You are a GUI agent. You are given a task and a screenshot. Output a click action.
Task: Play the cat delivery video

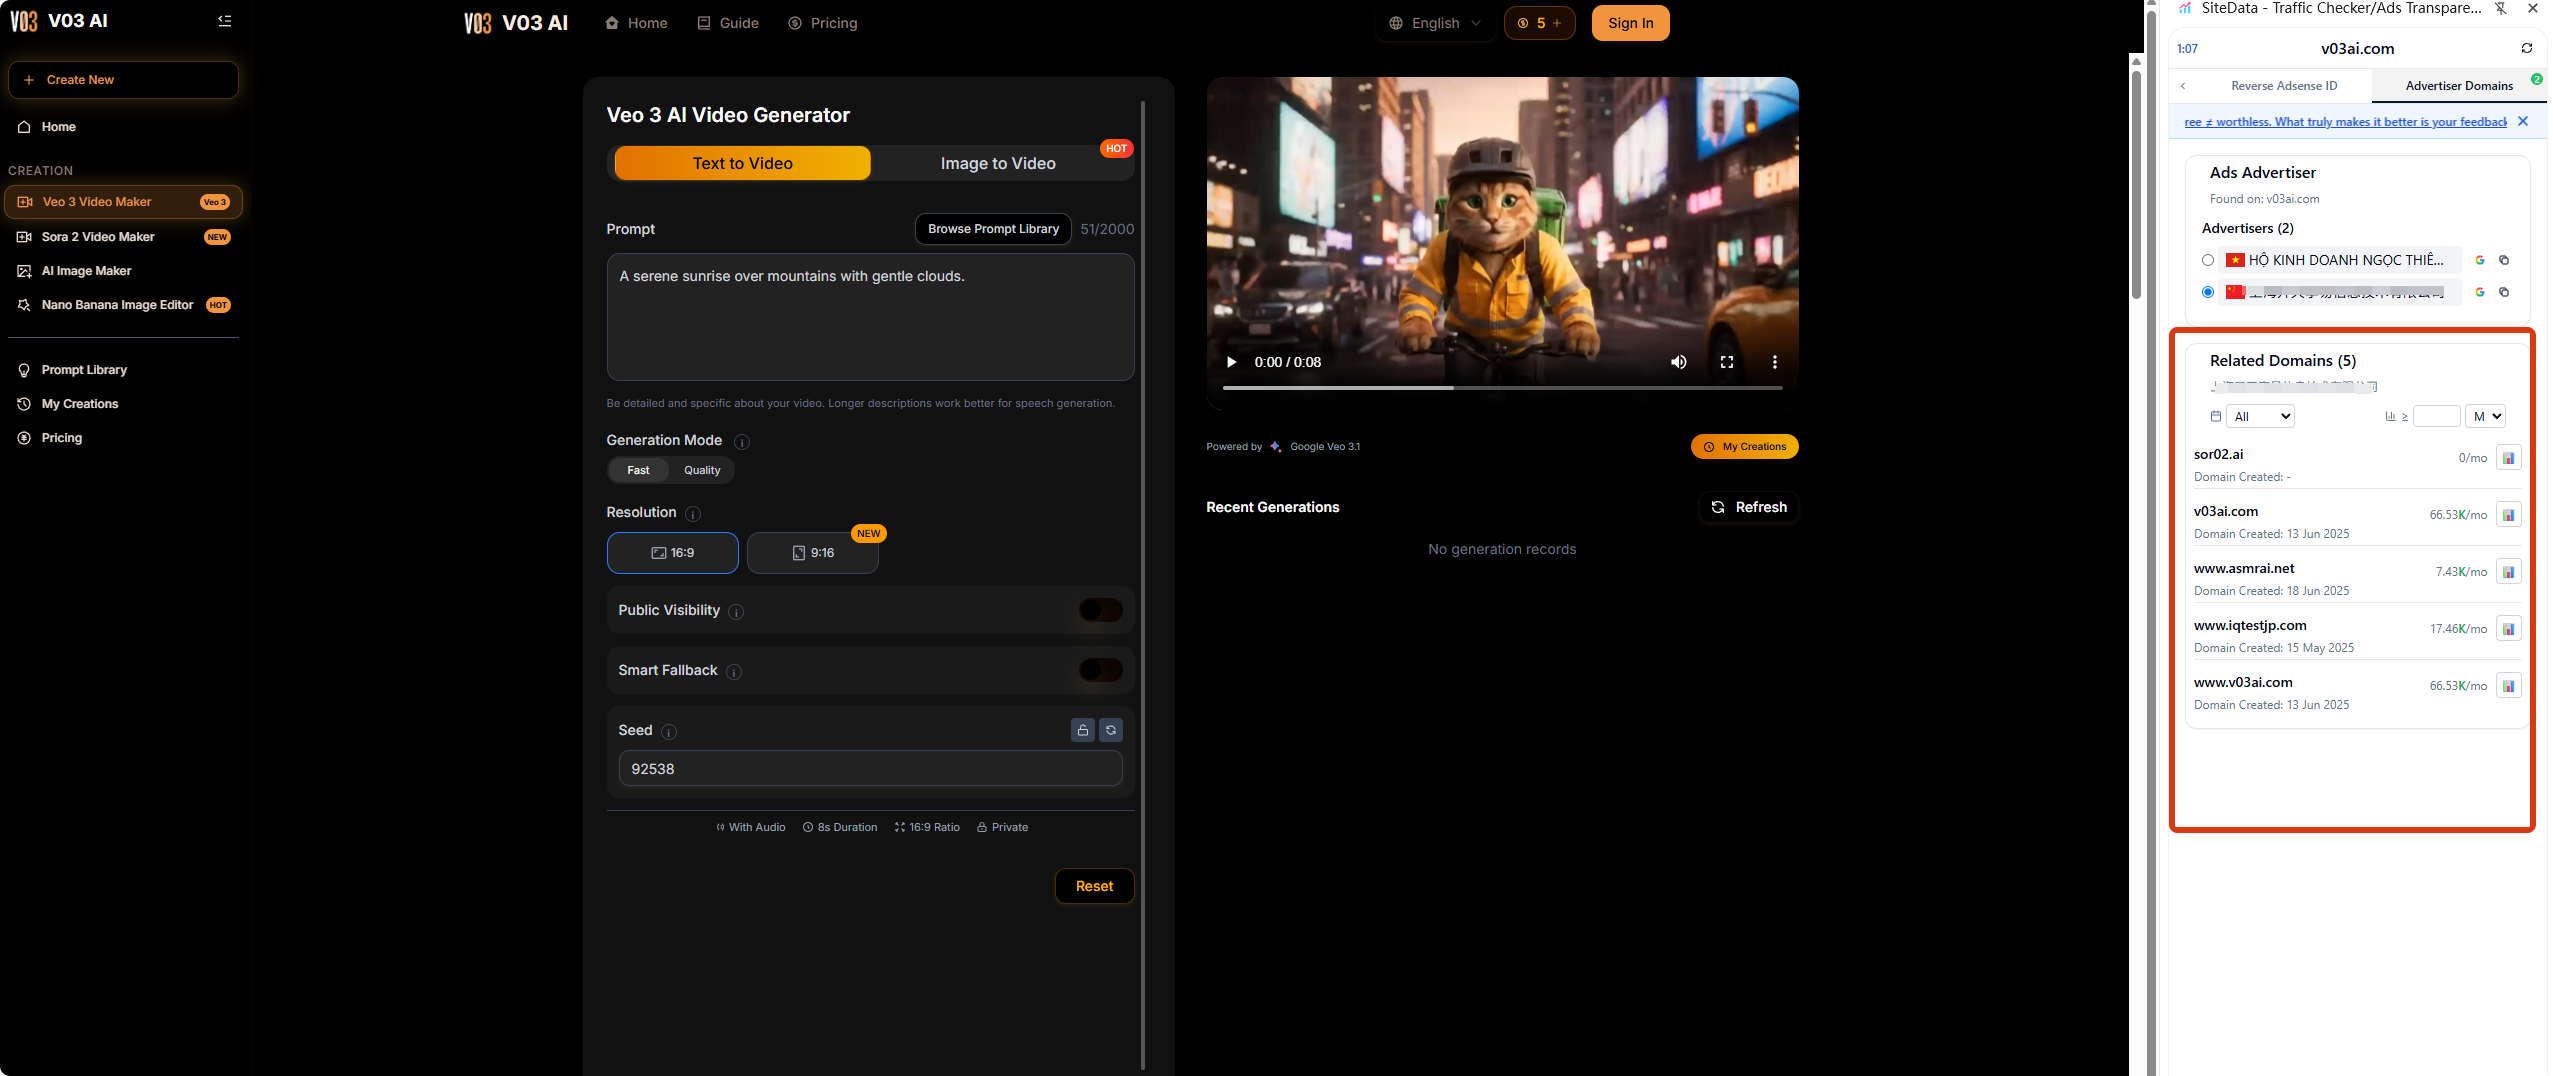pyautogui.click(x=1231, y=362)
